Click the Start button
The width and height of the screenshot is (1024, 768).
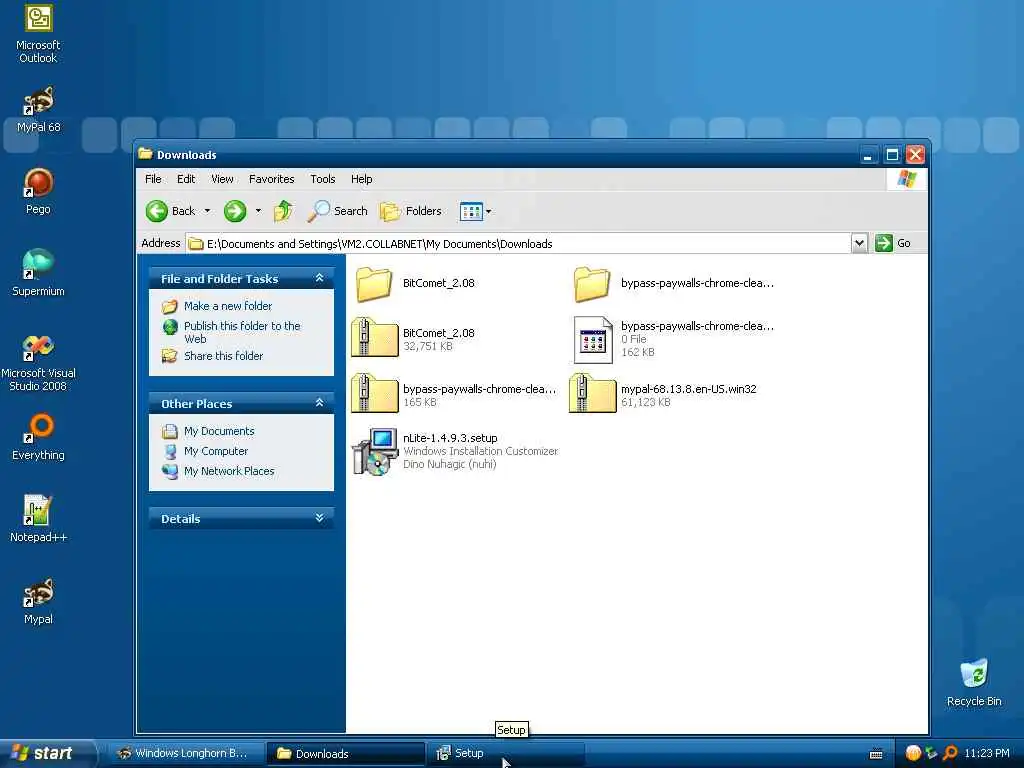(48, 753)
